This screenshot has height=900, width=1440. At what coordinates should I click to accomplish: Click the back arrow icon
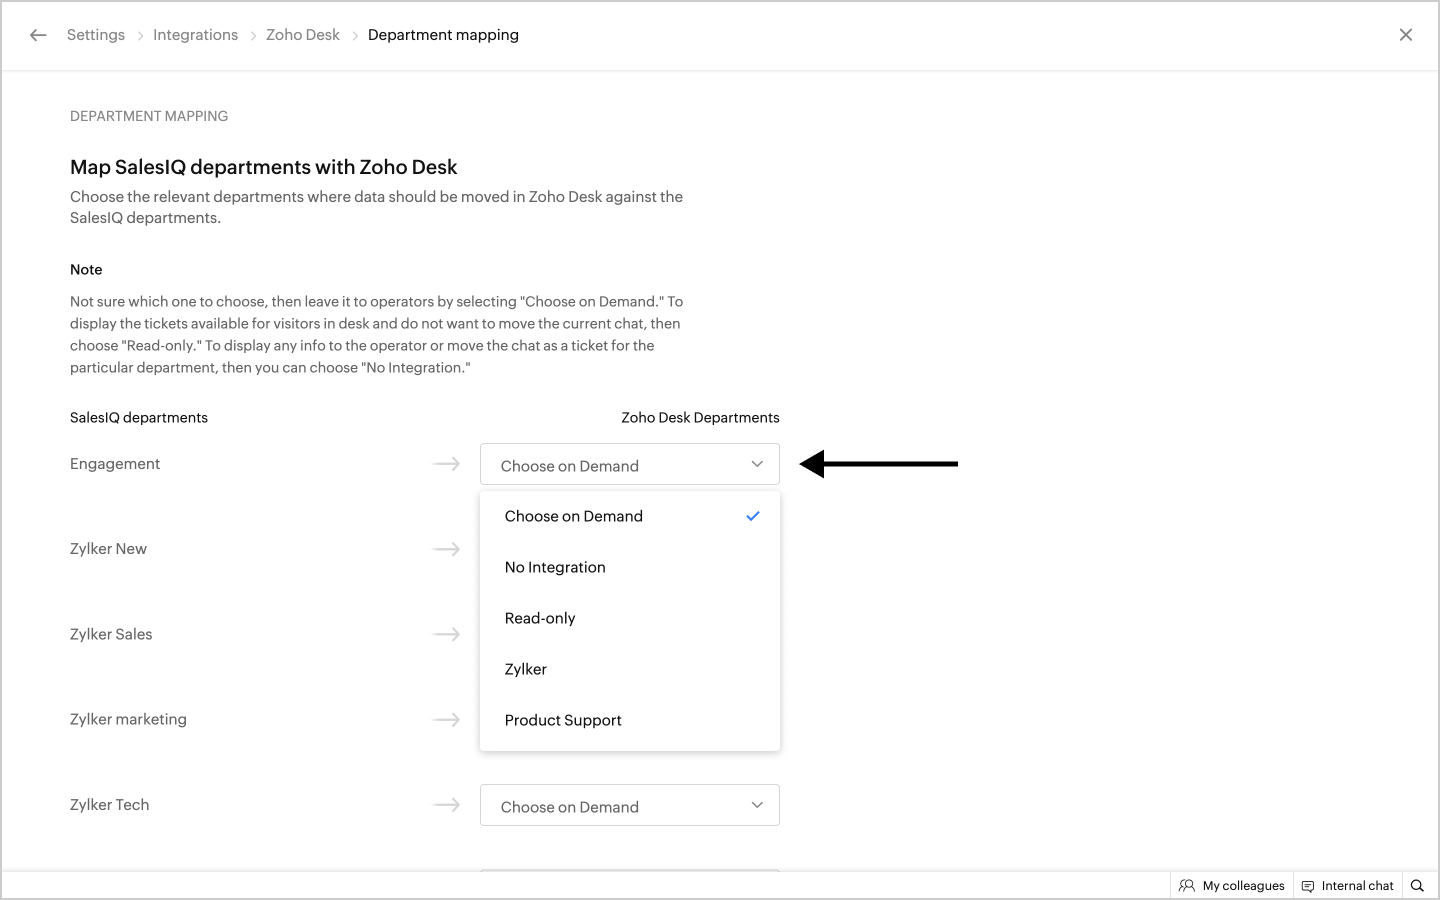coord(38,35)
